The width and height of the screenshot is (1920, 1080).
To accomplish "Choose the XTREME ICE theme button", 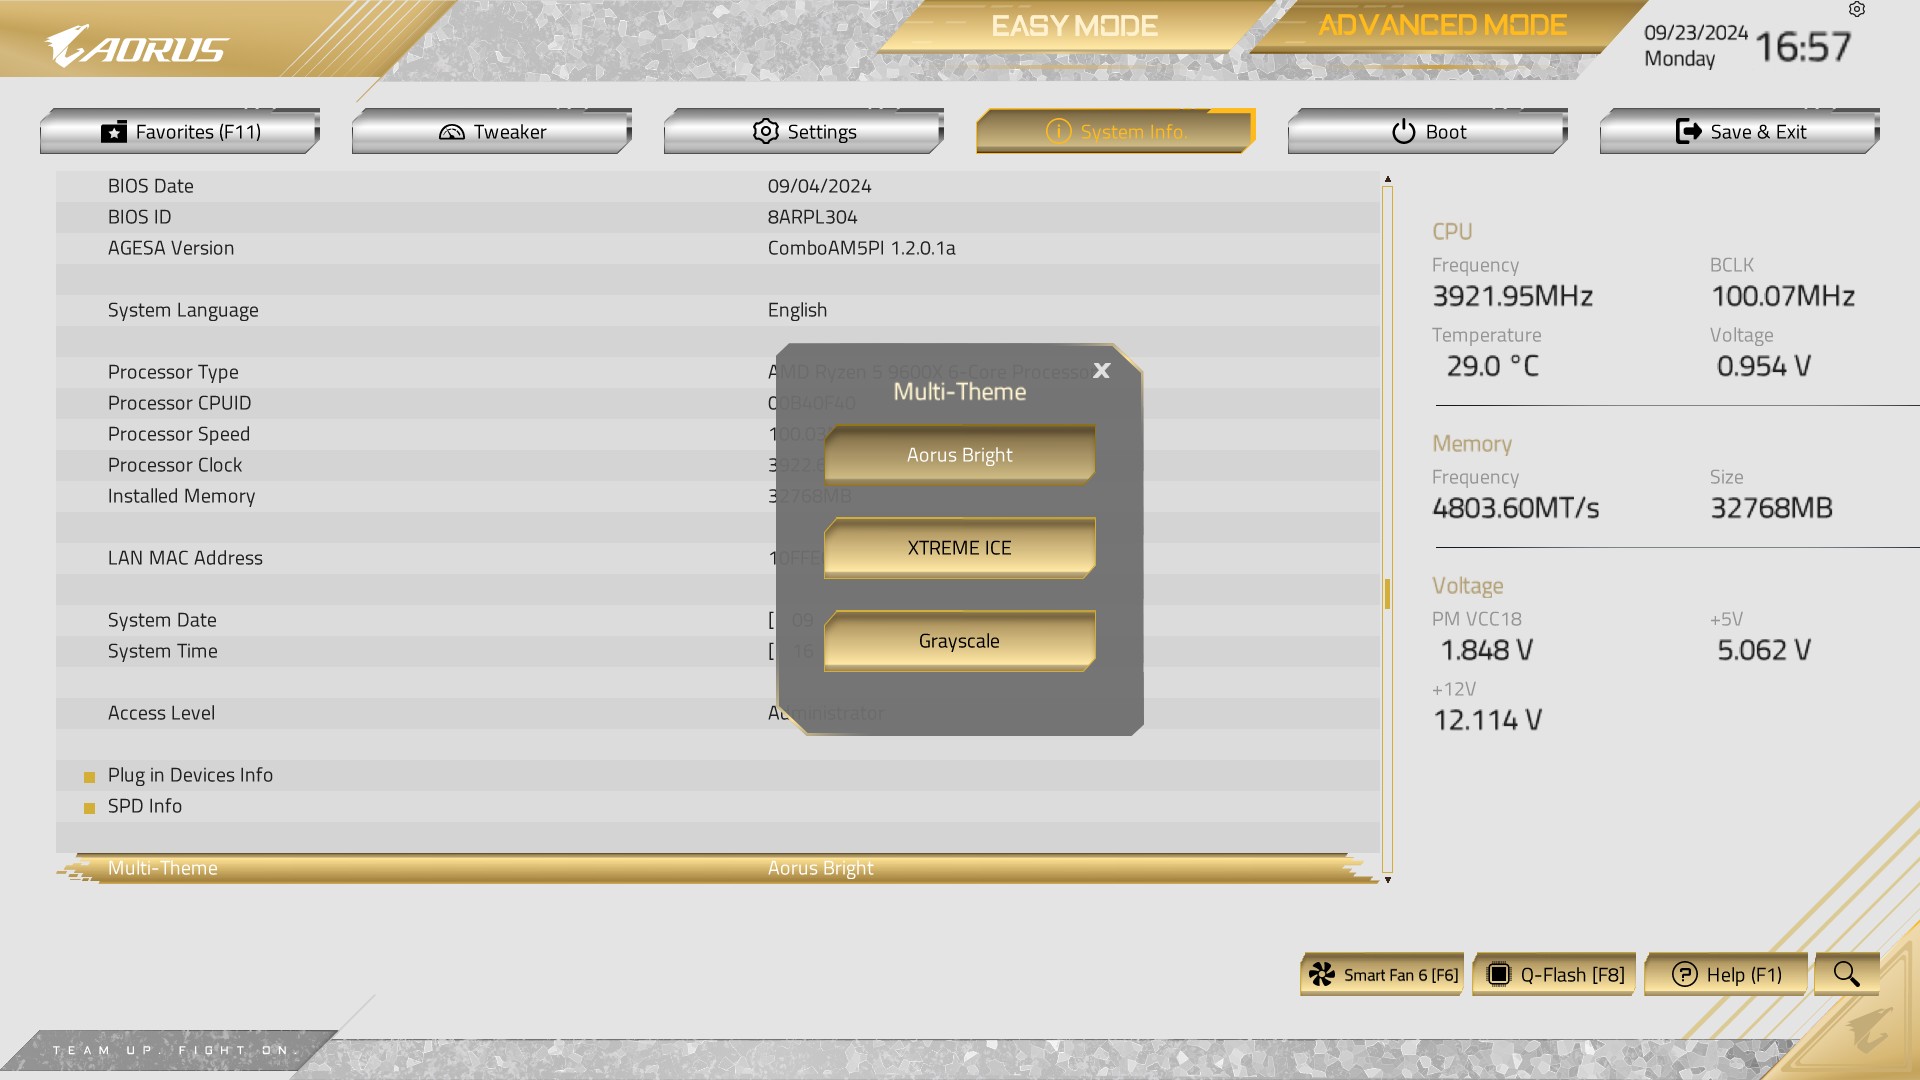I will (959, 548).
